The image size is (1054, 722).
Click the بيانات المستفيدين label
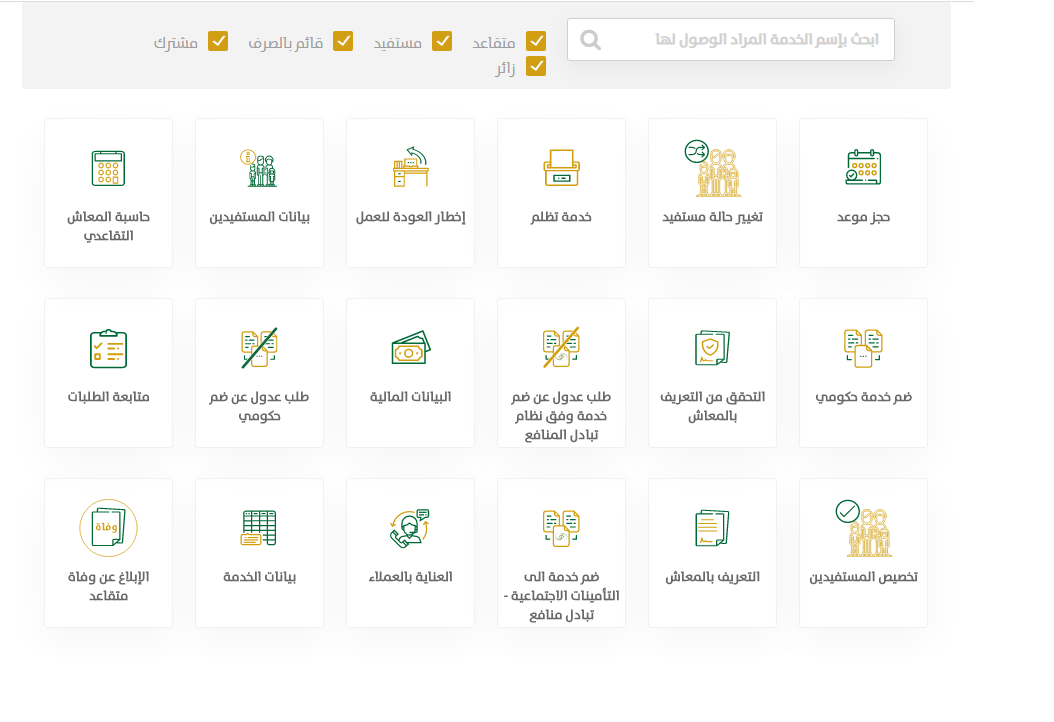coord(259,216)
